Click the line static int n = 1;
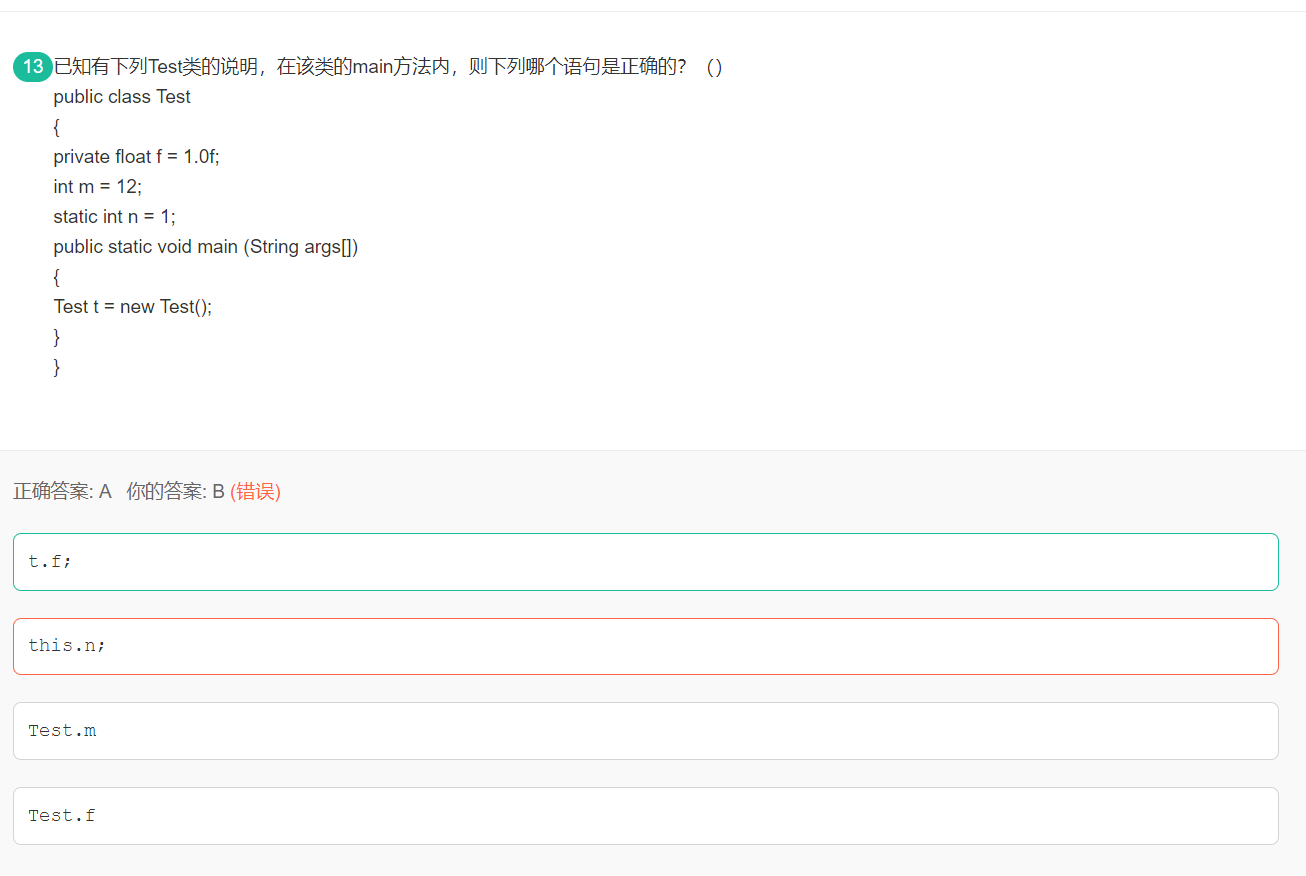This screenshot has height=876, width=1306. 114,217
